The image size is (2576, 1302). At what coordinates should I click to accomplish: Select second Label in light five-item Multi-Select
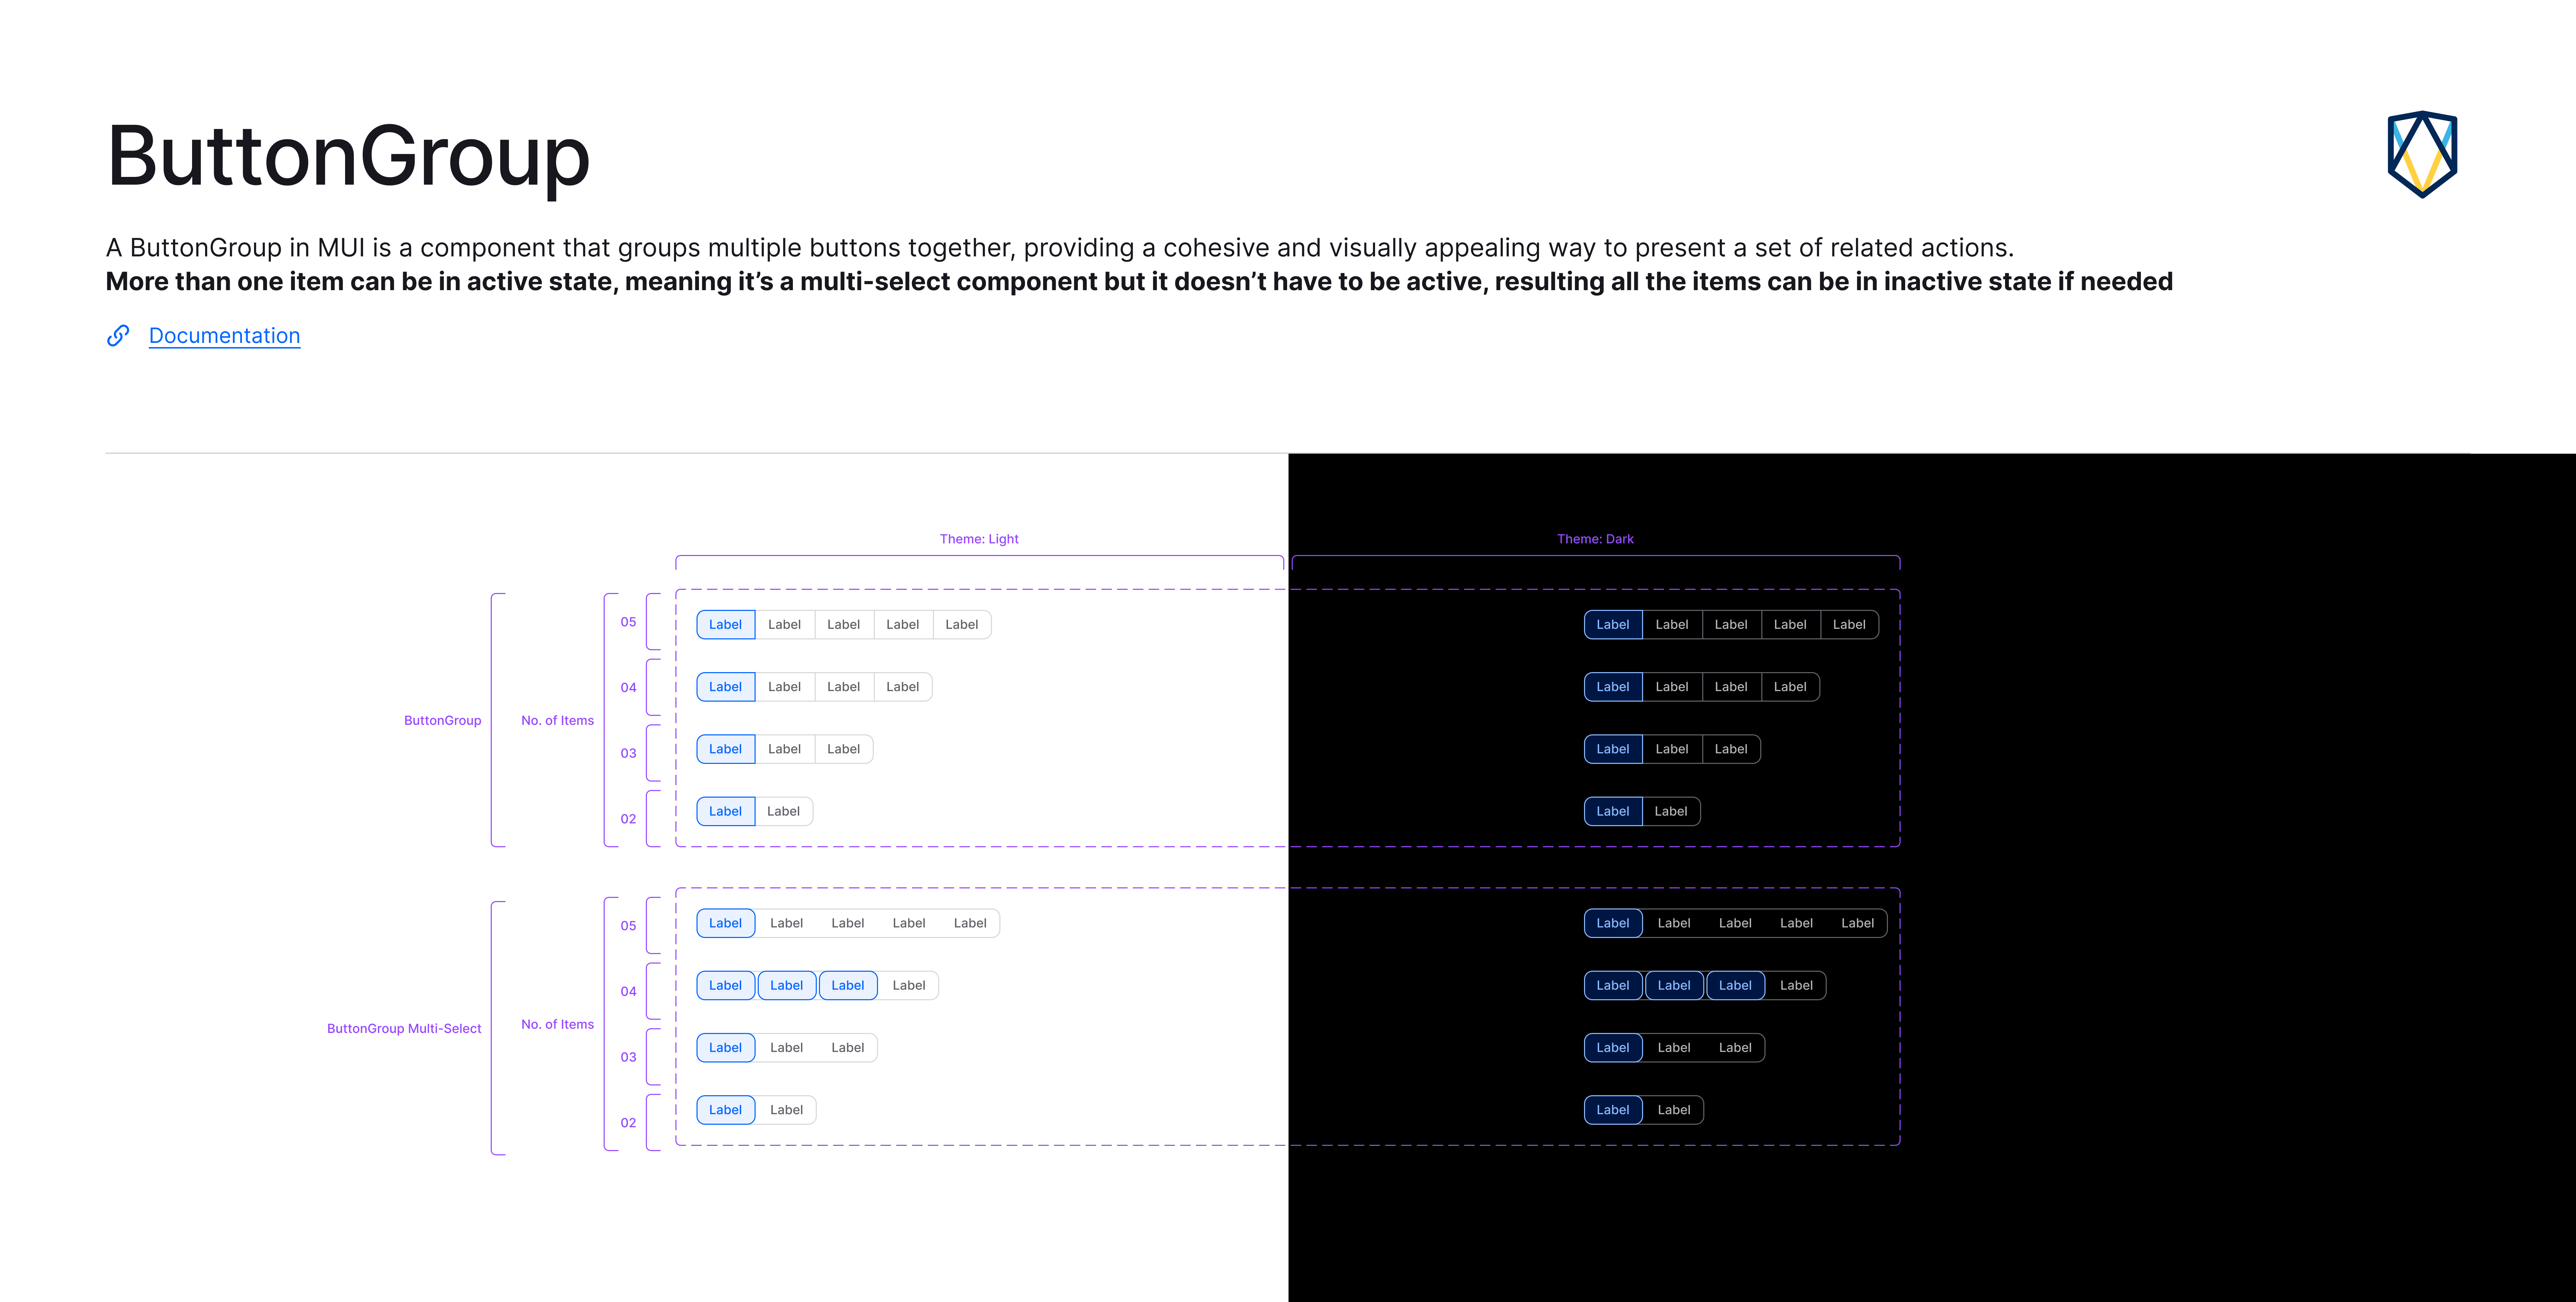(787, 923)
